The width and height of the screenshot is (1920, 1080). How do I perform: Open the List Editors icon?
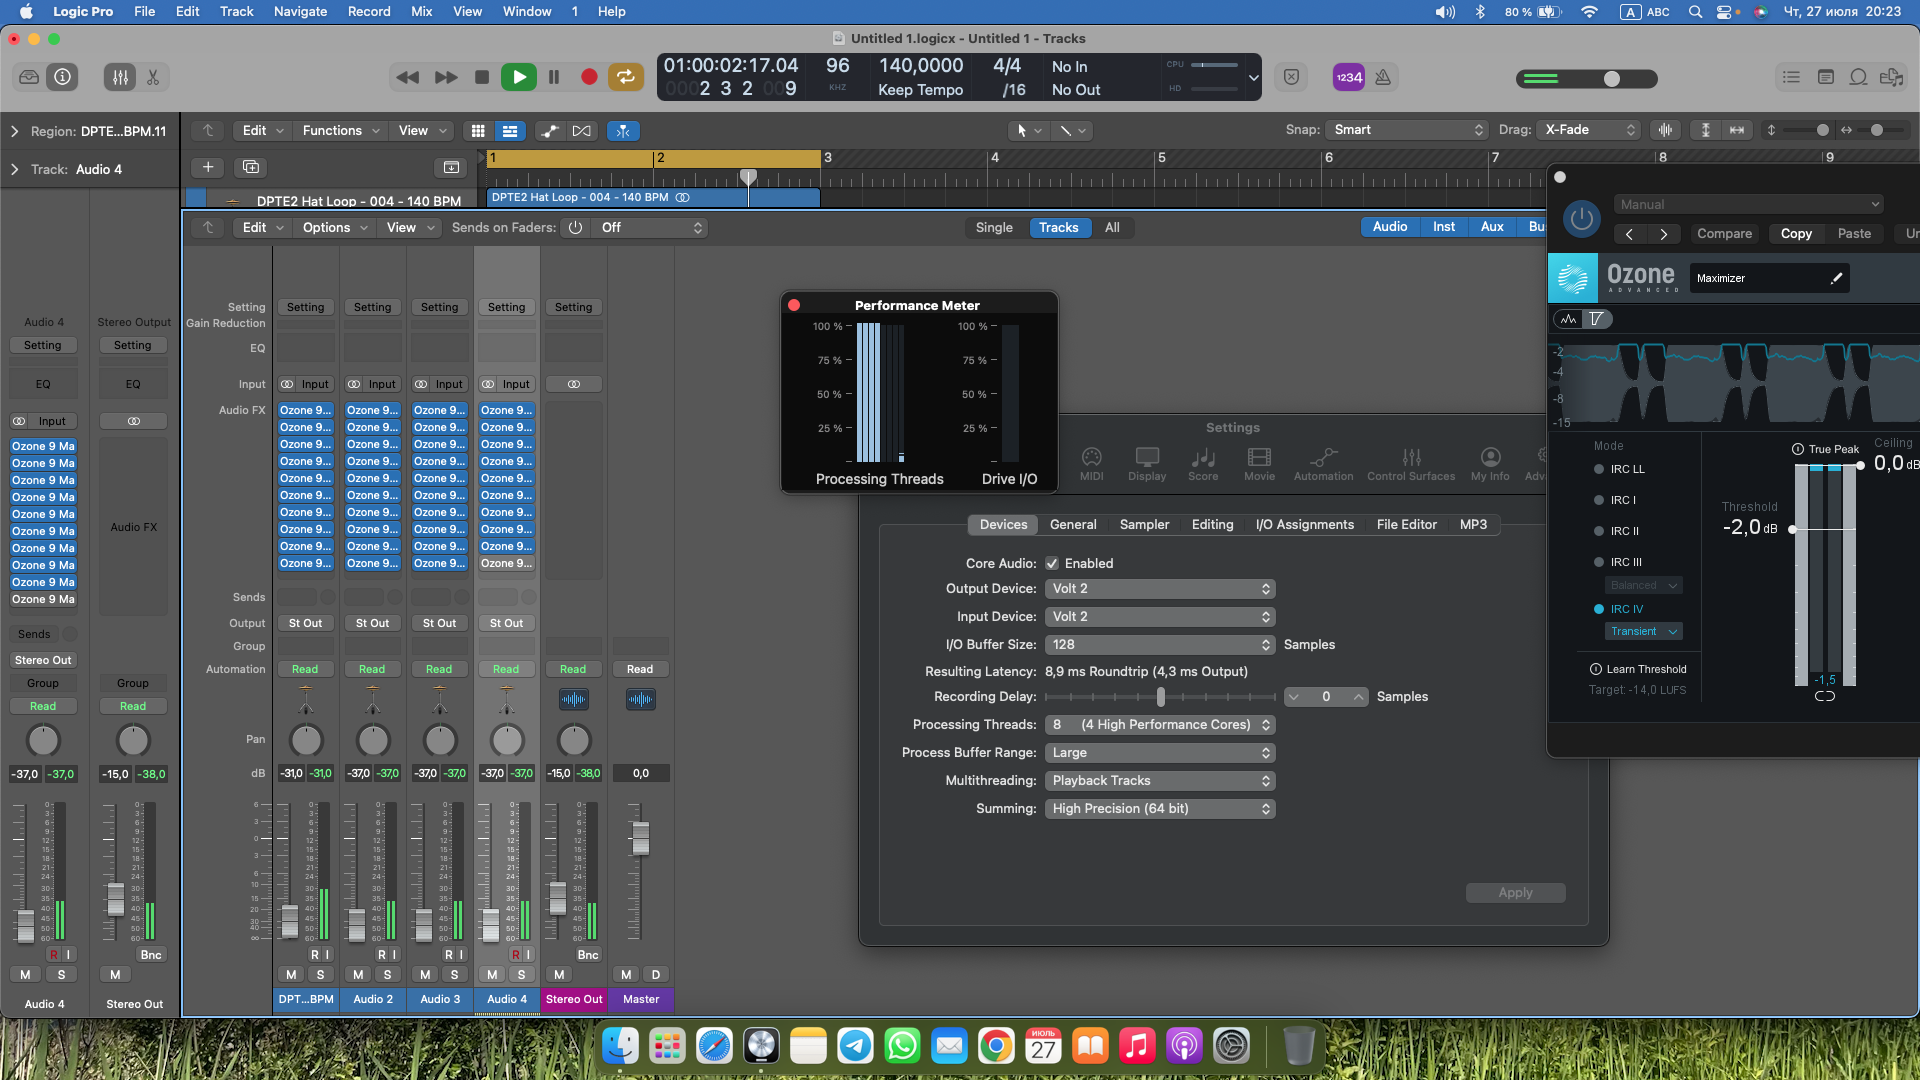pos(1791,77)
